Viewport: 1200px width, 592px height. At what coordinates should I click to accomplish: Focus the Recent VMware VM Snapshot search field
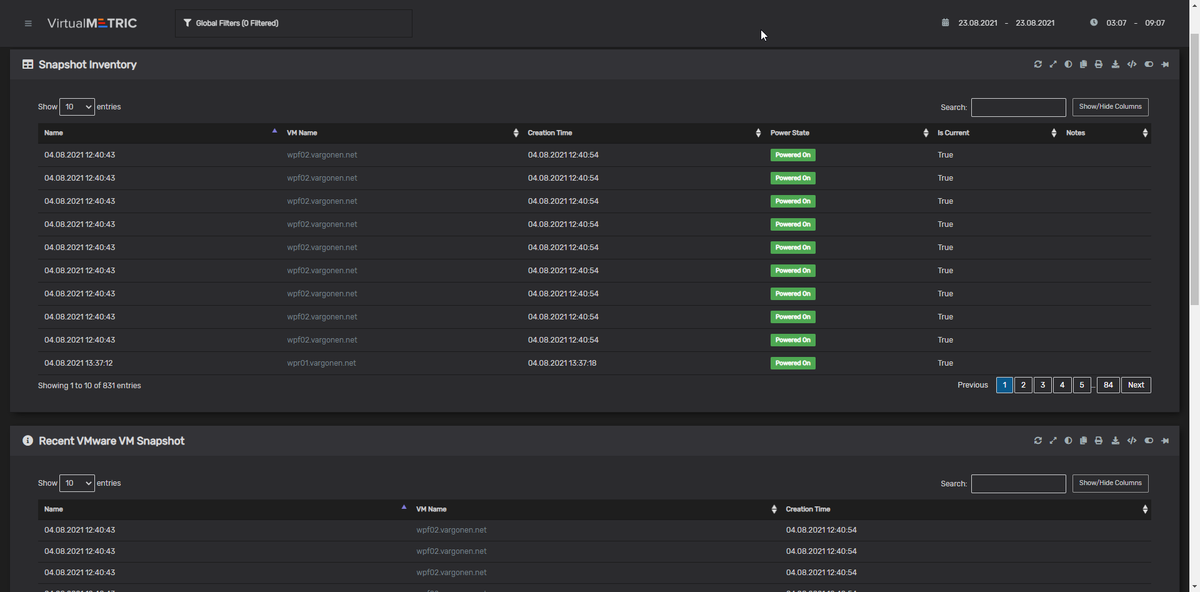1018,484
